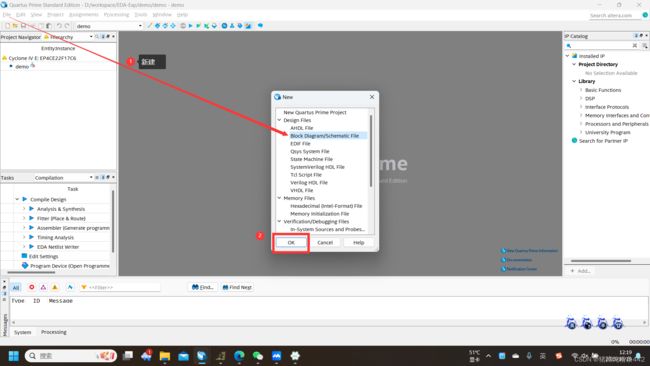Switch to the Processing messages tab
This screenshot has height=366, width=650.
(x=54, y=332)
